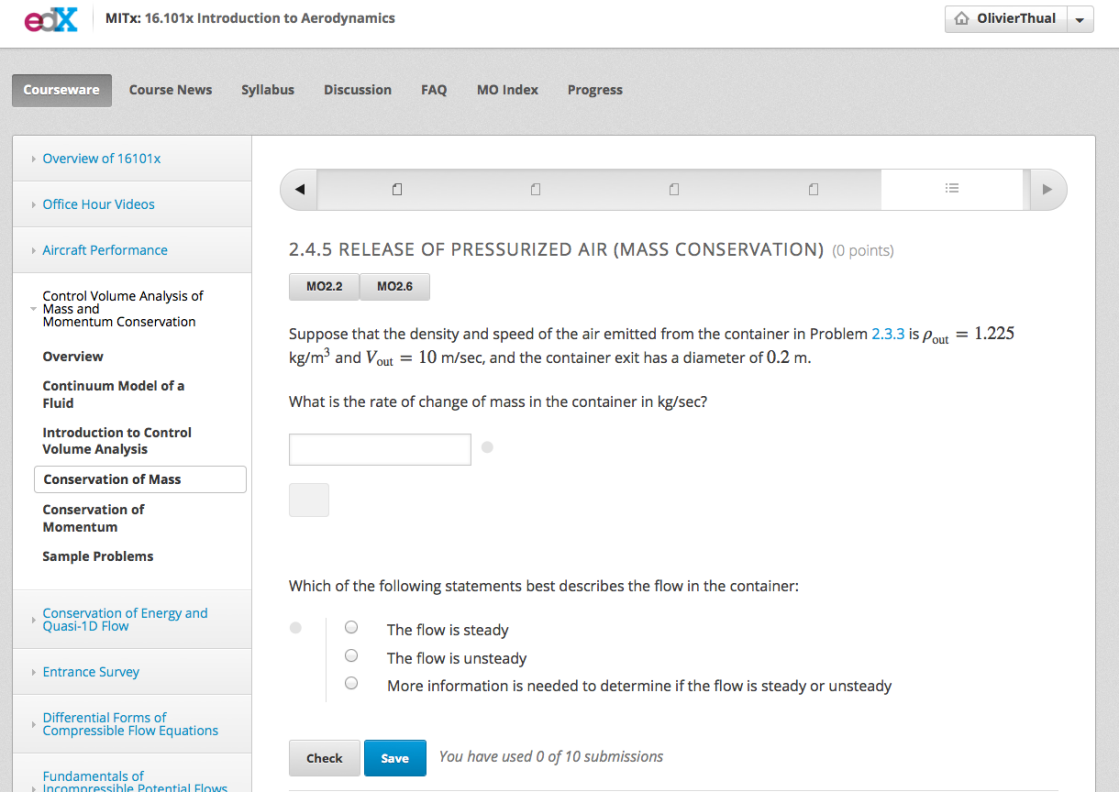
Task: Open the fourth unit page icon
Action: (x=813, y=189)
